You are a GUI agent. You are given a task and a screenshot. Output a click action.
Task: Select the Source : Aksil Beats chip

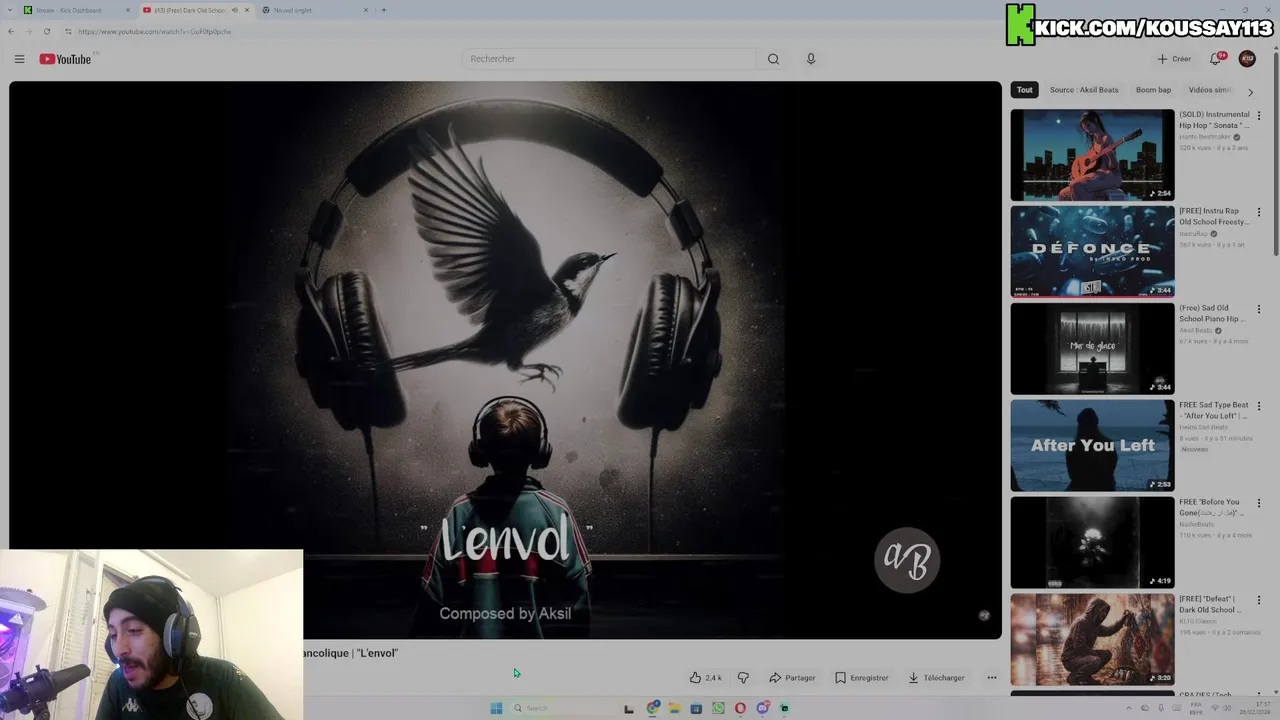(x=1084, y=90)
